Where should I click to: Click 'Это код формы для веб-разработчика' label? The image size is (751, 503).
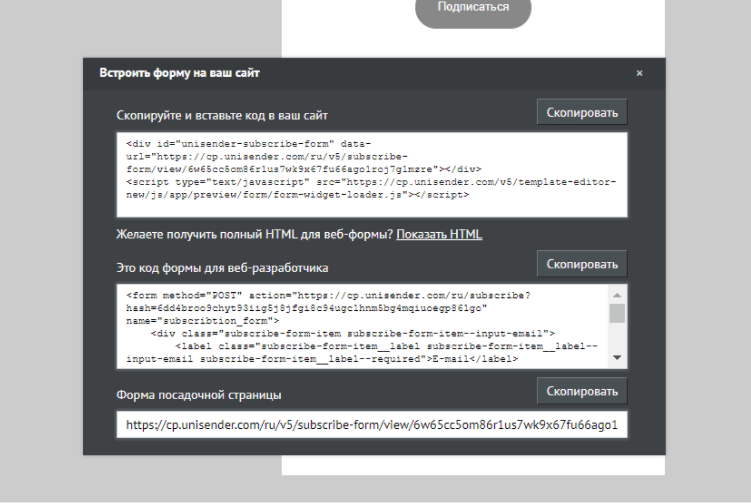click(222, 267)
